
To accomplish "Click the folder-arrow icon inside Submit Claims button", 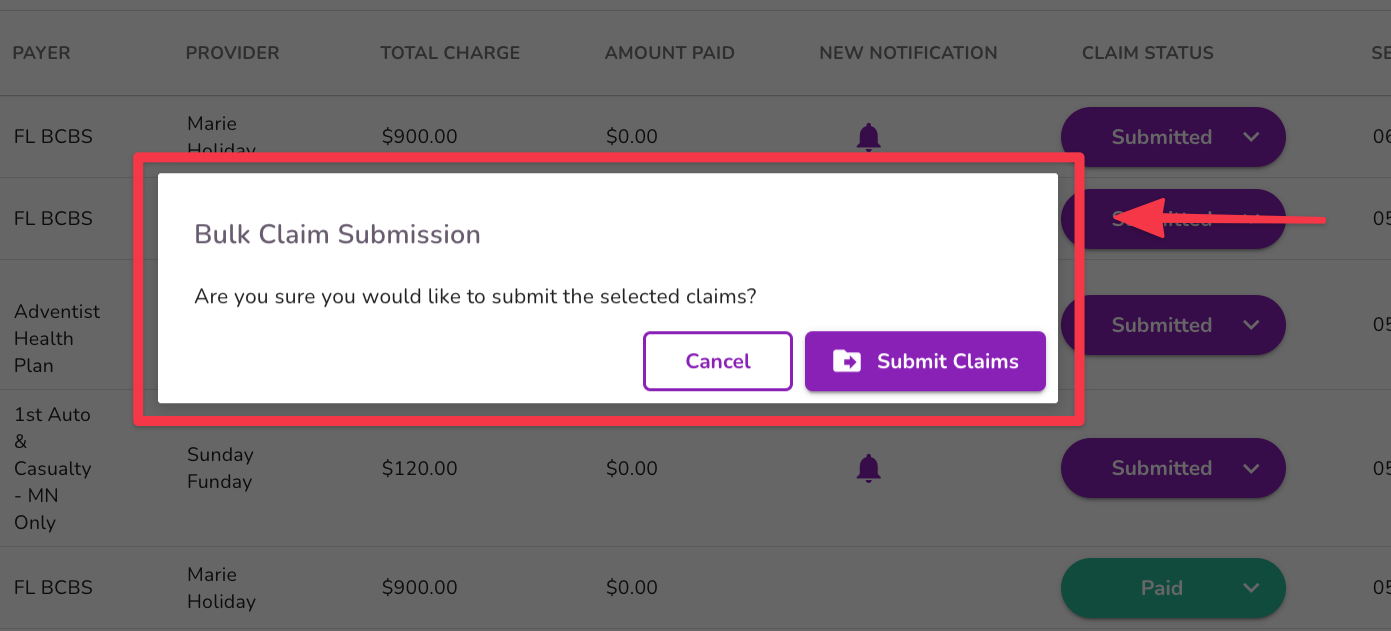I will coord(847,361).
